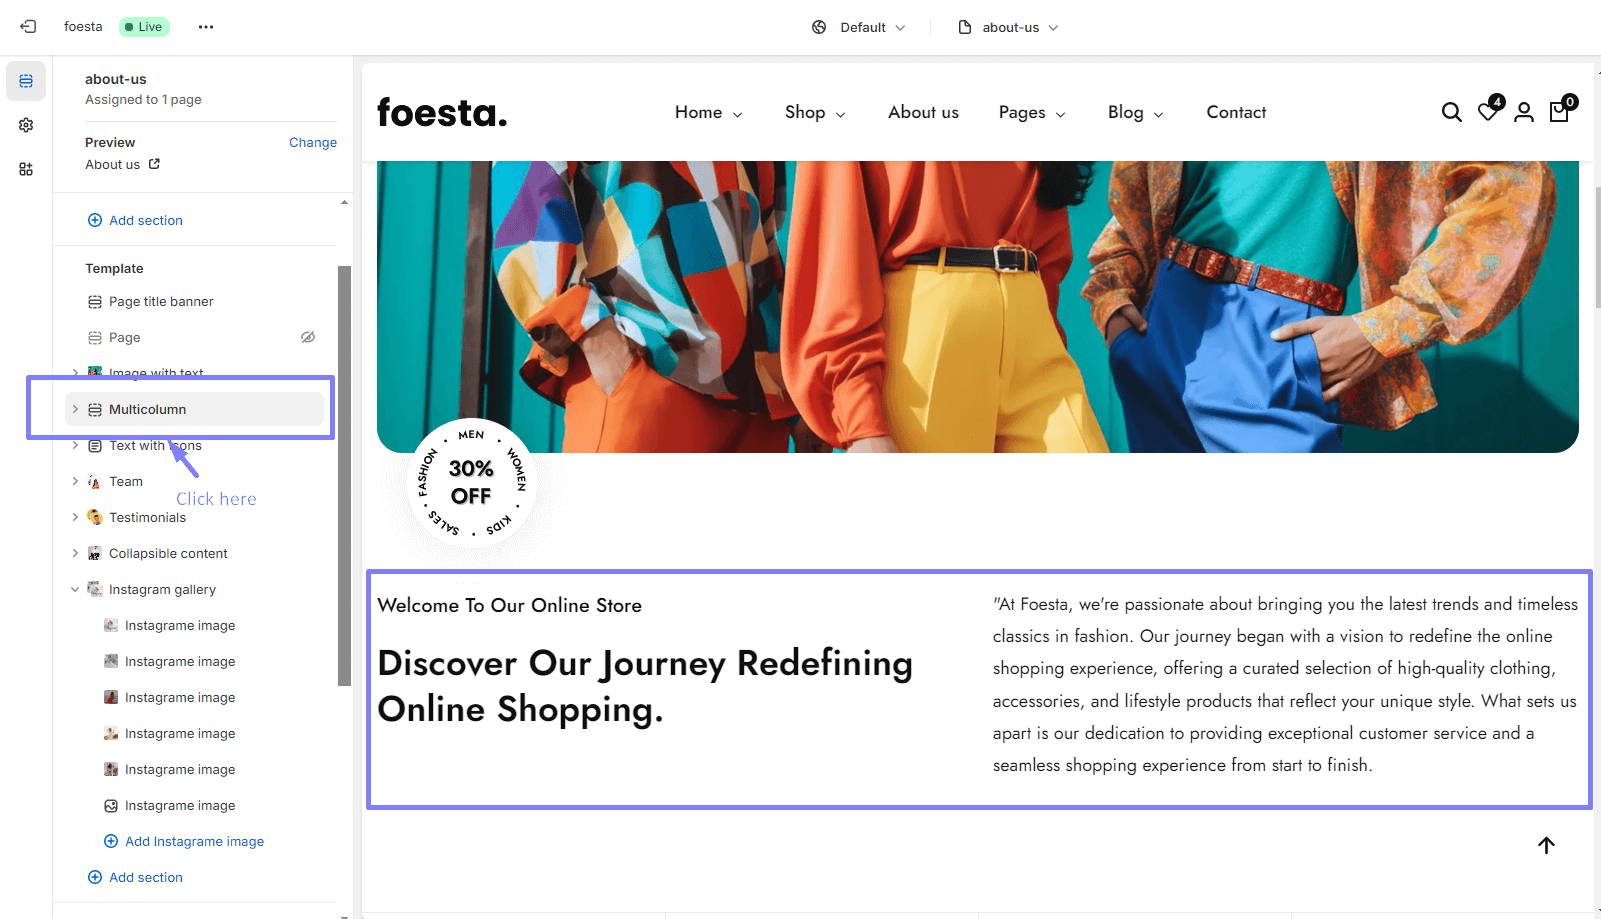Viewport: 1601px width, 919px height.
Task: Expand the Multicolumn section
Action: (x=75, y=409)
